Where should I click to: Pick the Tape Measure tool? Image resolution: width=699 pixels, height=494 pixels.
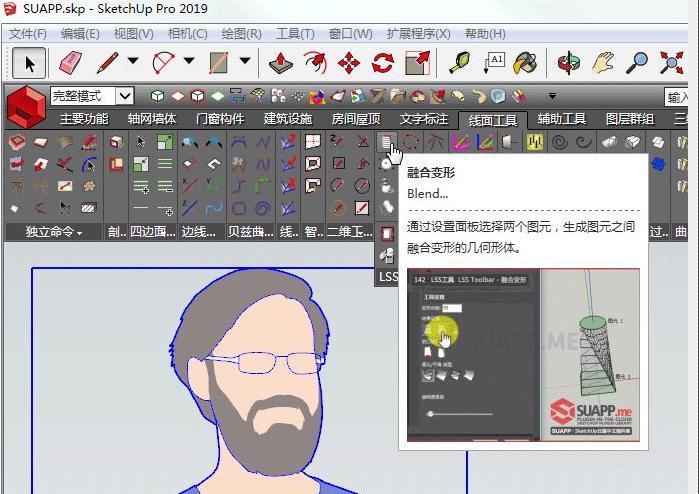point(461,63)
